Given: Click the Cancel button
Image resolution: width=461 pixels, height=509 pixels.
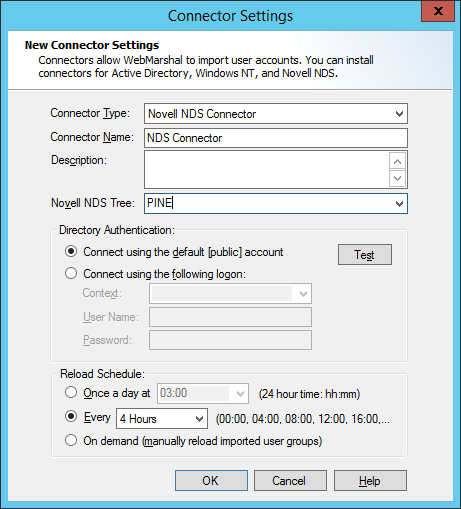Looking at the screenshot, I should click(290, 480).
